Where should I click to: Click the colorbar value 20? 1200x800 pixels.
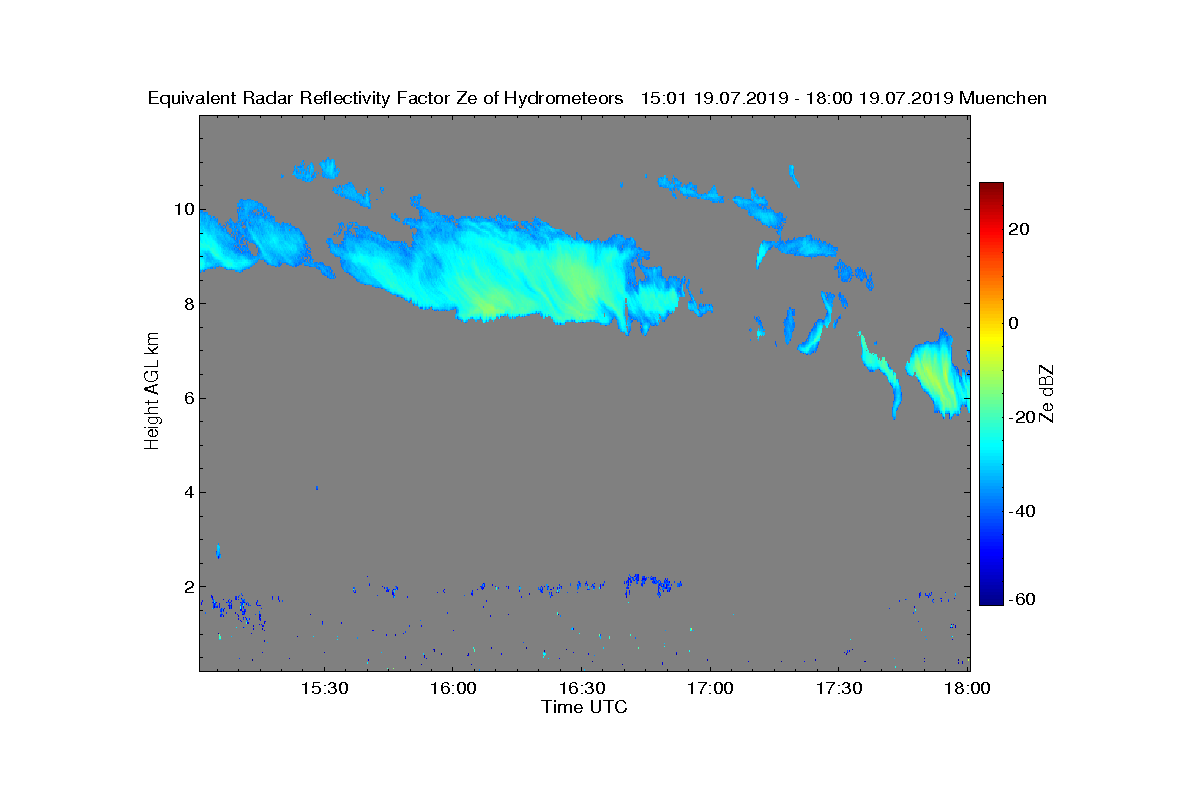point(1020,229)
